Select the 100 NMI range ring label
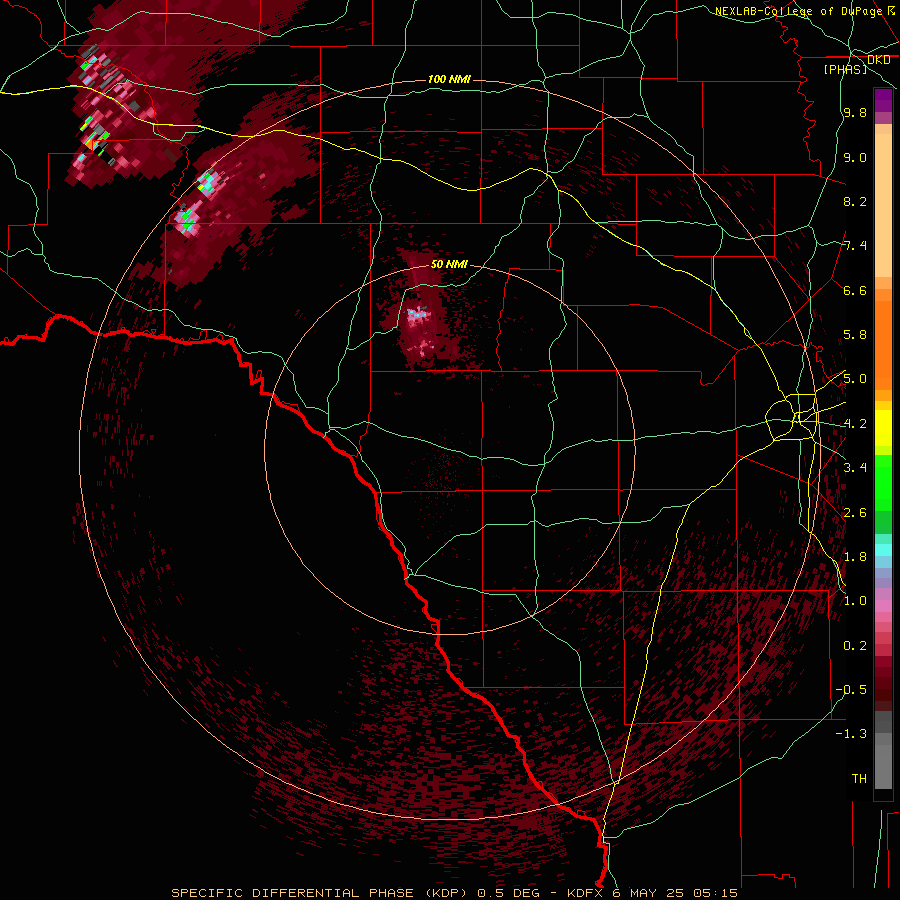Viewport: 900px width, 900px height. pos(449,79)
